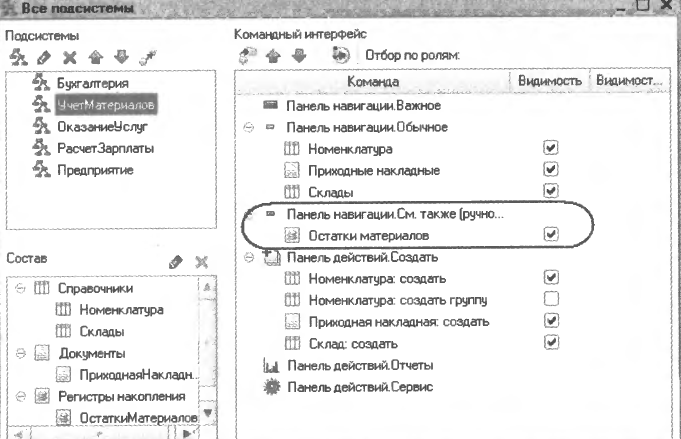
Task: Move subsystem up in Подсистемы toolbar
Action: tap(96, 57)
